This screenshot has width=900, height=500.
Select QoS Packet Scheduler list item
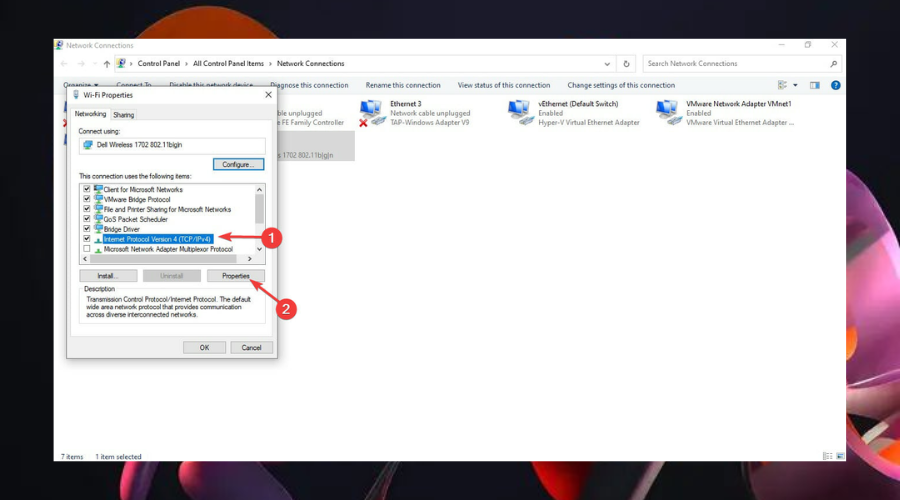point(135,219)
